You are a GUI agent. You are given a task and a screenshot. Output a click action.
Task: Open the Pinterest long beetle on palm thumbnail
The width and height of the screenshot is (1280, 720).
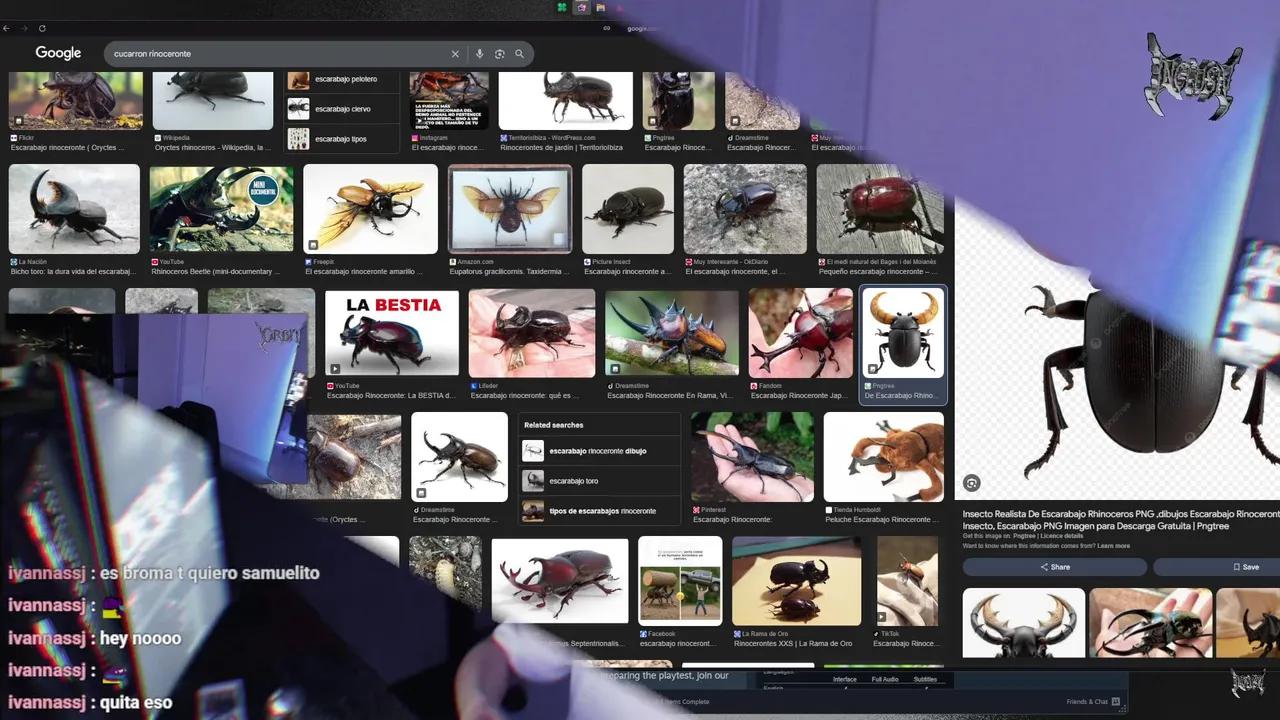click(x=752, y=457)
